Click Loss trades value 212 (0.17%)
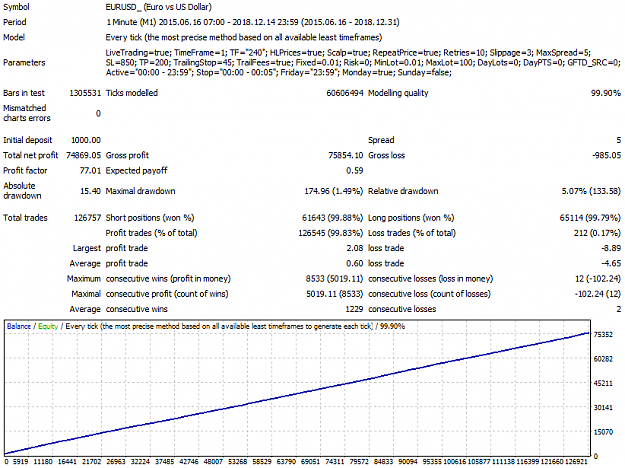 point(597,233)
